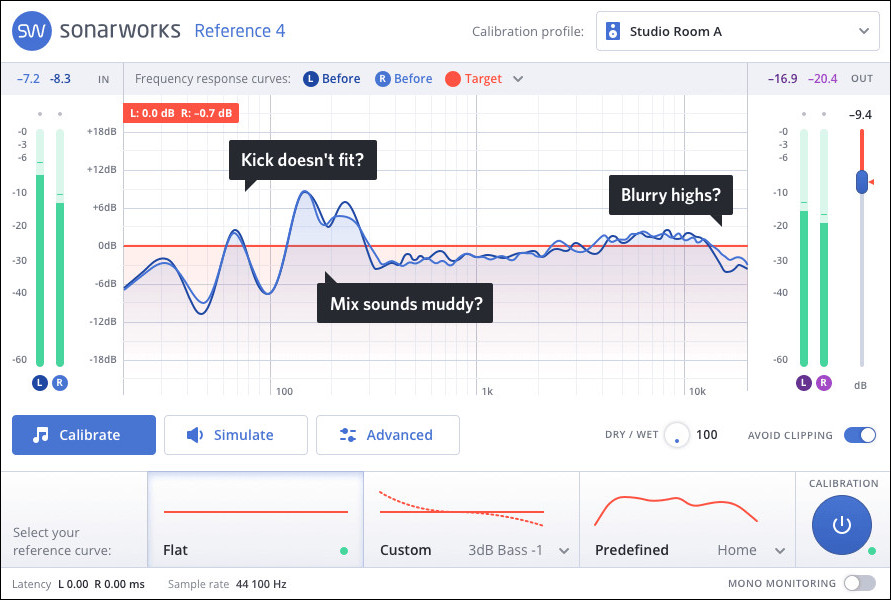Click the Dry/Wet dial showing 100
This screenshot has width=891, height=600.
tap(676, 434)
